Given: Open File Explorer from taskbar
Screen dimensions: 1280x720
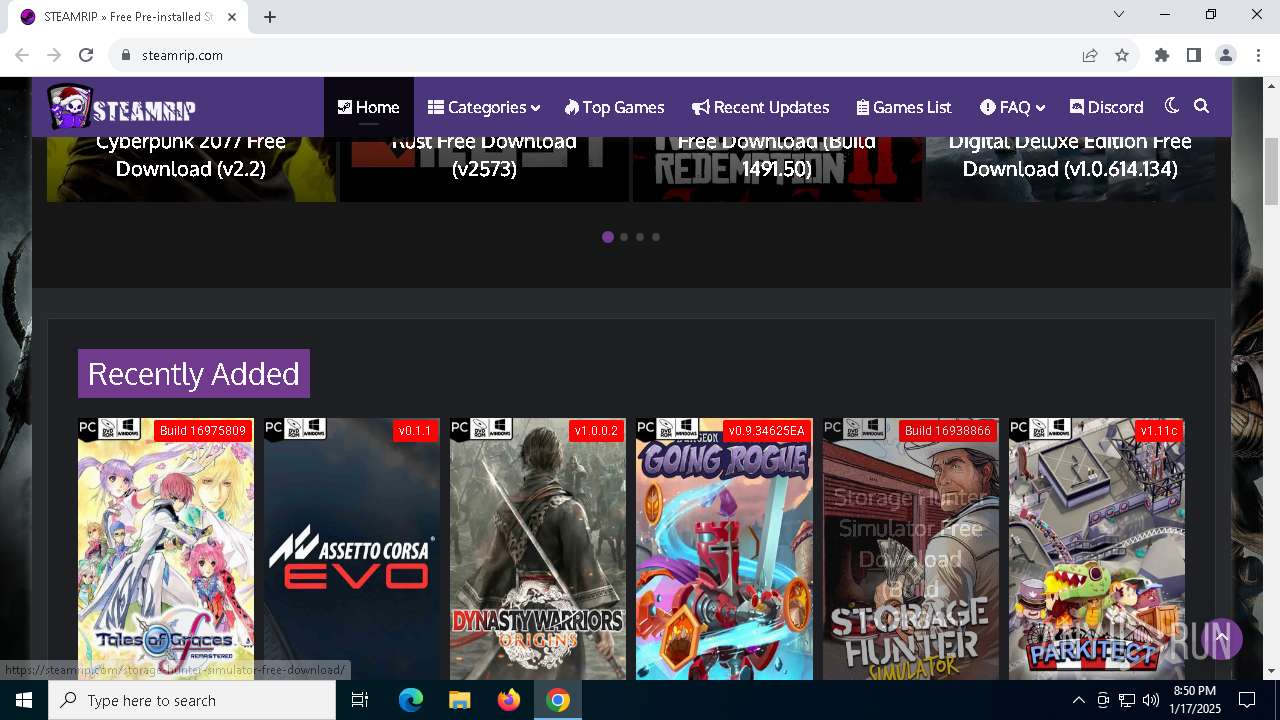Looking at the screenshot, I should pyautogui.click(x=459, y=700).
